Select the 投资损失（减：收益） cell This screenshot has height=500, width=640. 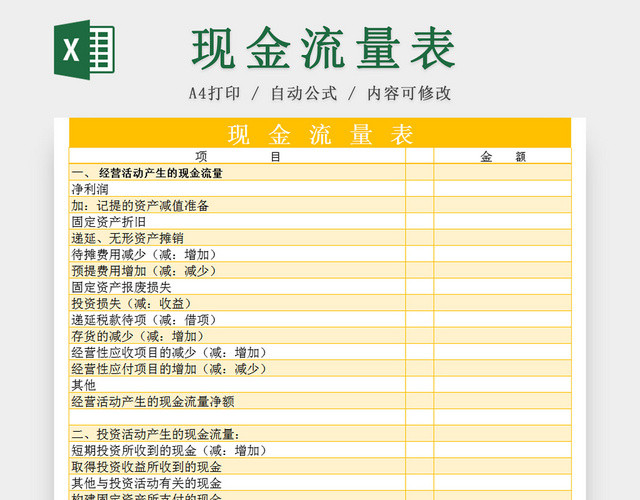(237, 303)
